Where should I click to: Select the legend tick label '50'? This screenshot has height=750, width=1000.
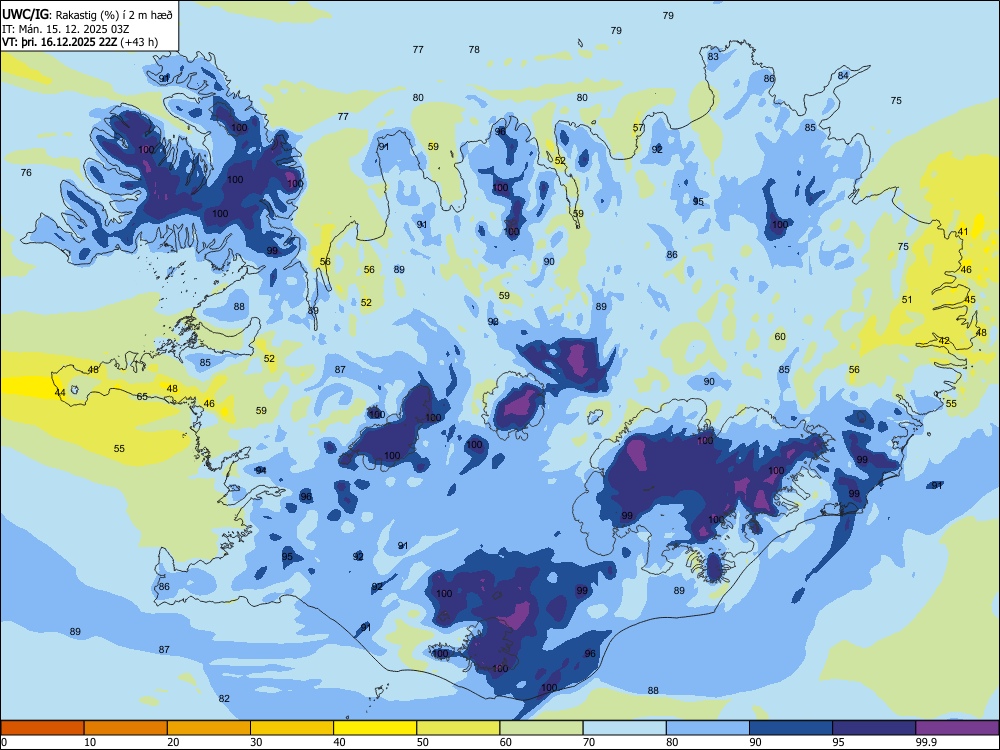point(423,742)
